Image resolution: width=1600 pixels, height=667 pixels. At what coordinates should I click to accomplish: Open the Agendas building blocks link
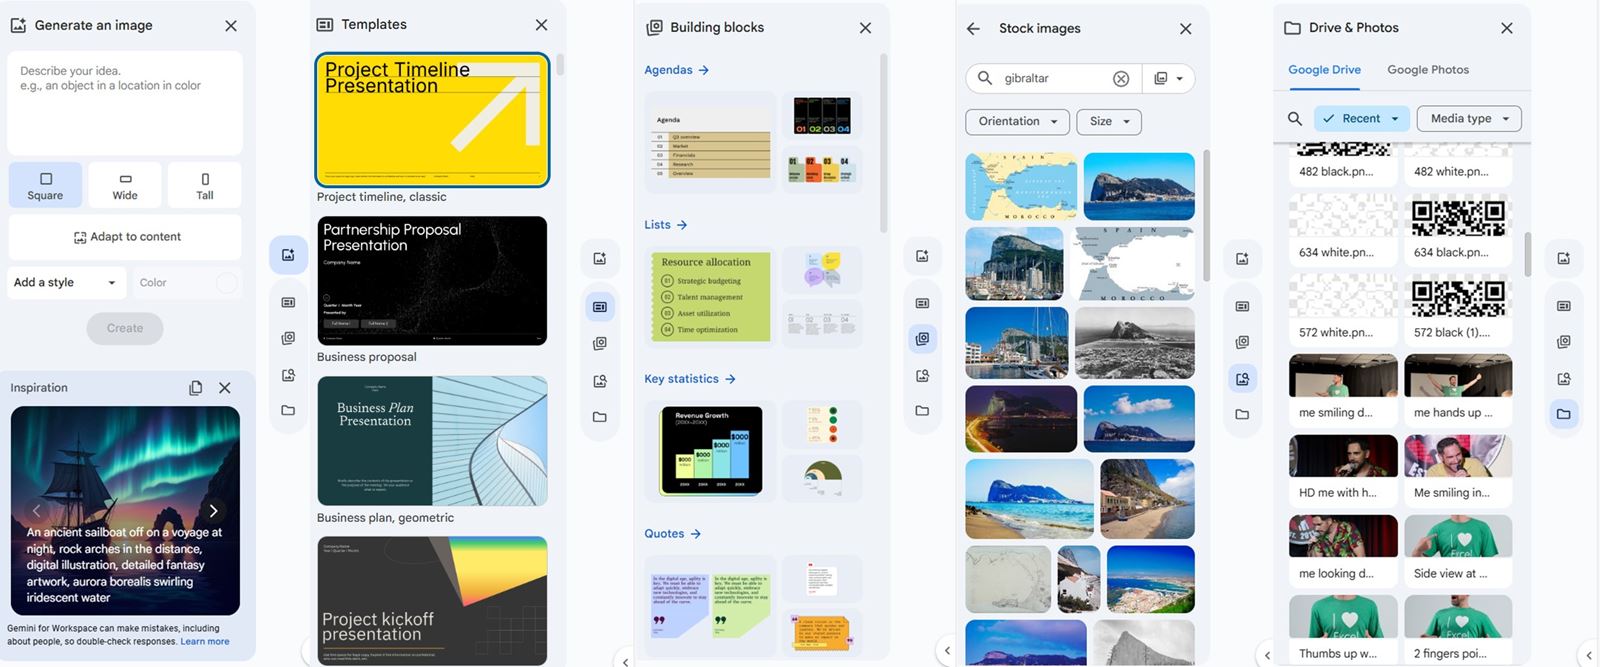pyautogui.click(x=676, y=70)
